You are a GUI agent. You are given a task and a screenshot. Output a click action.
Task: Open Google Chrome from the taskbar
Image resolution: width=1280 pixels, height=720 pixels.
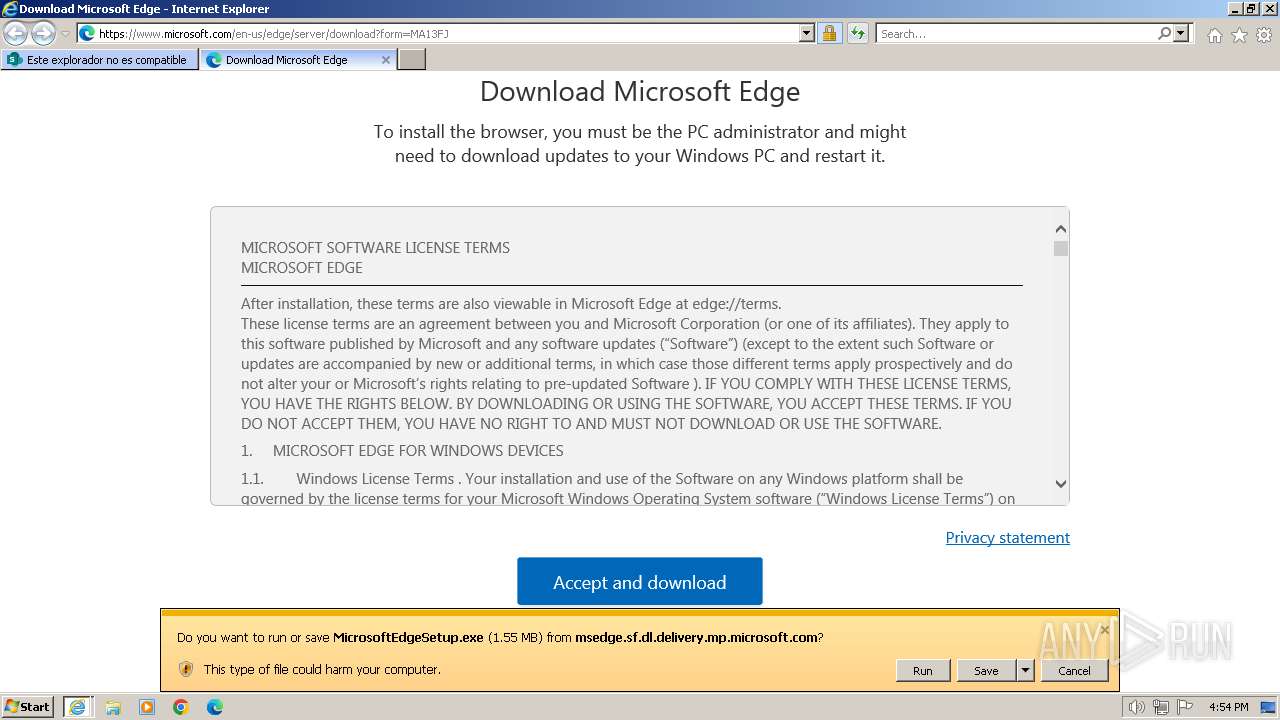181,707
